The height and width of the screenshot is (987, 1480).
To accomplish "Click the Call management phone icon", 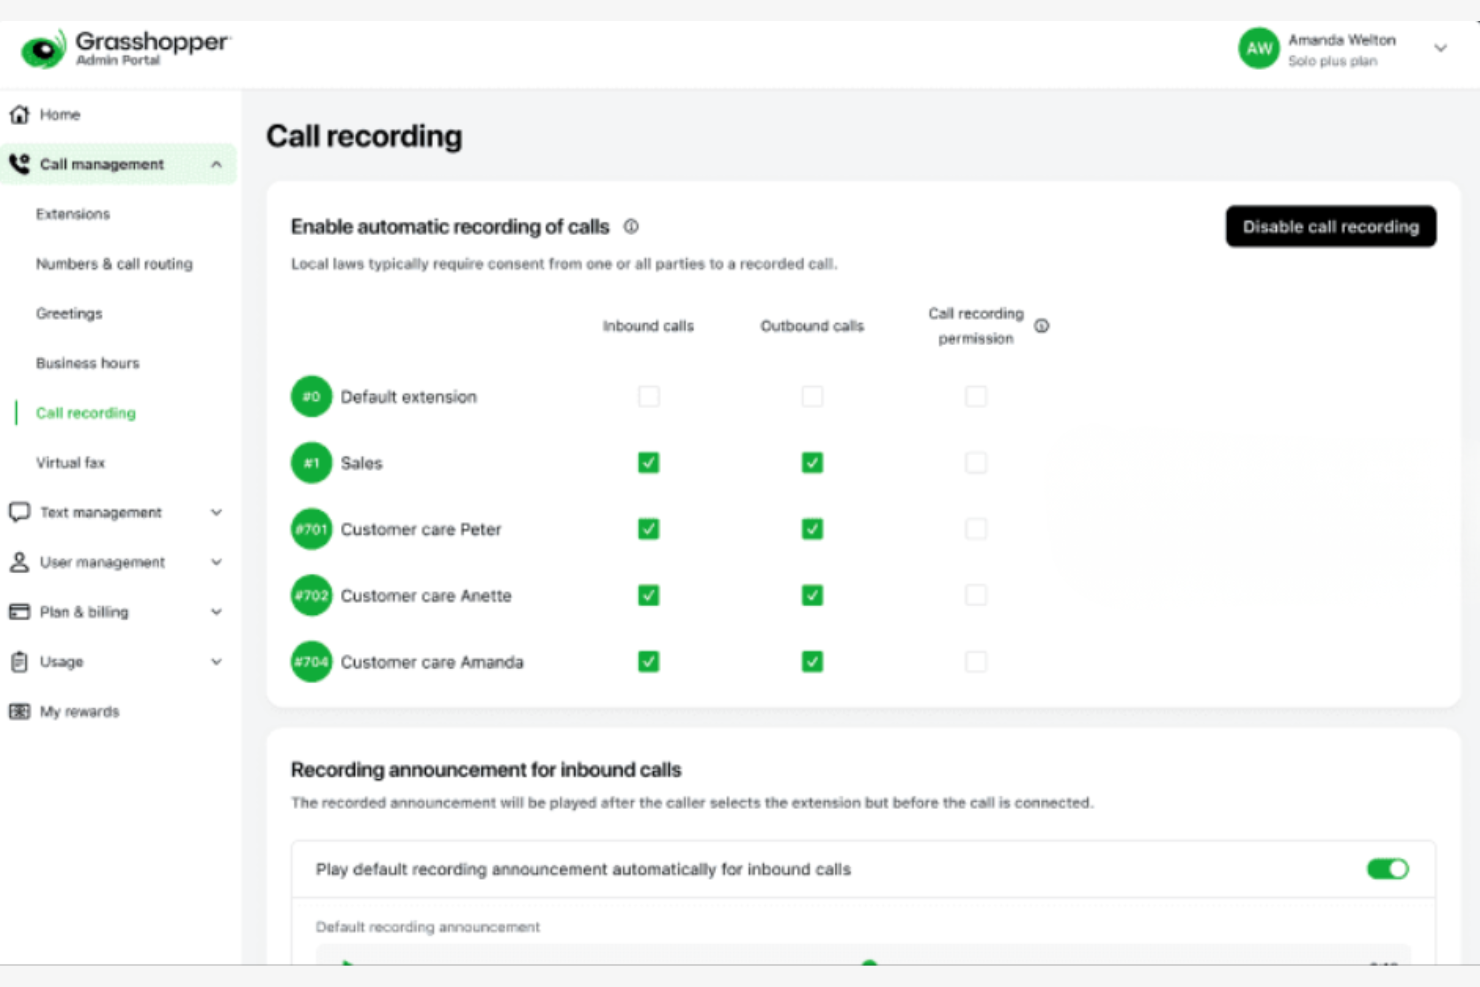I will coord(18,163).
